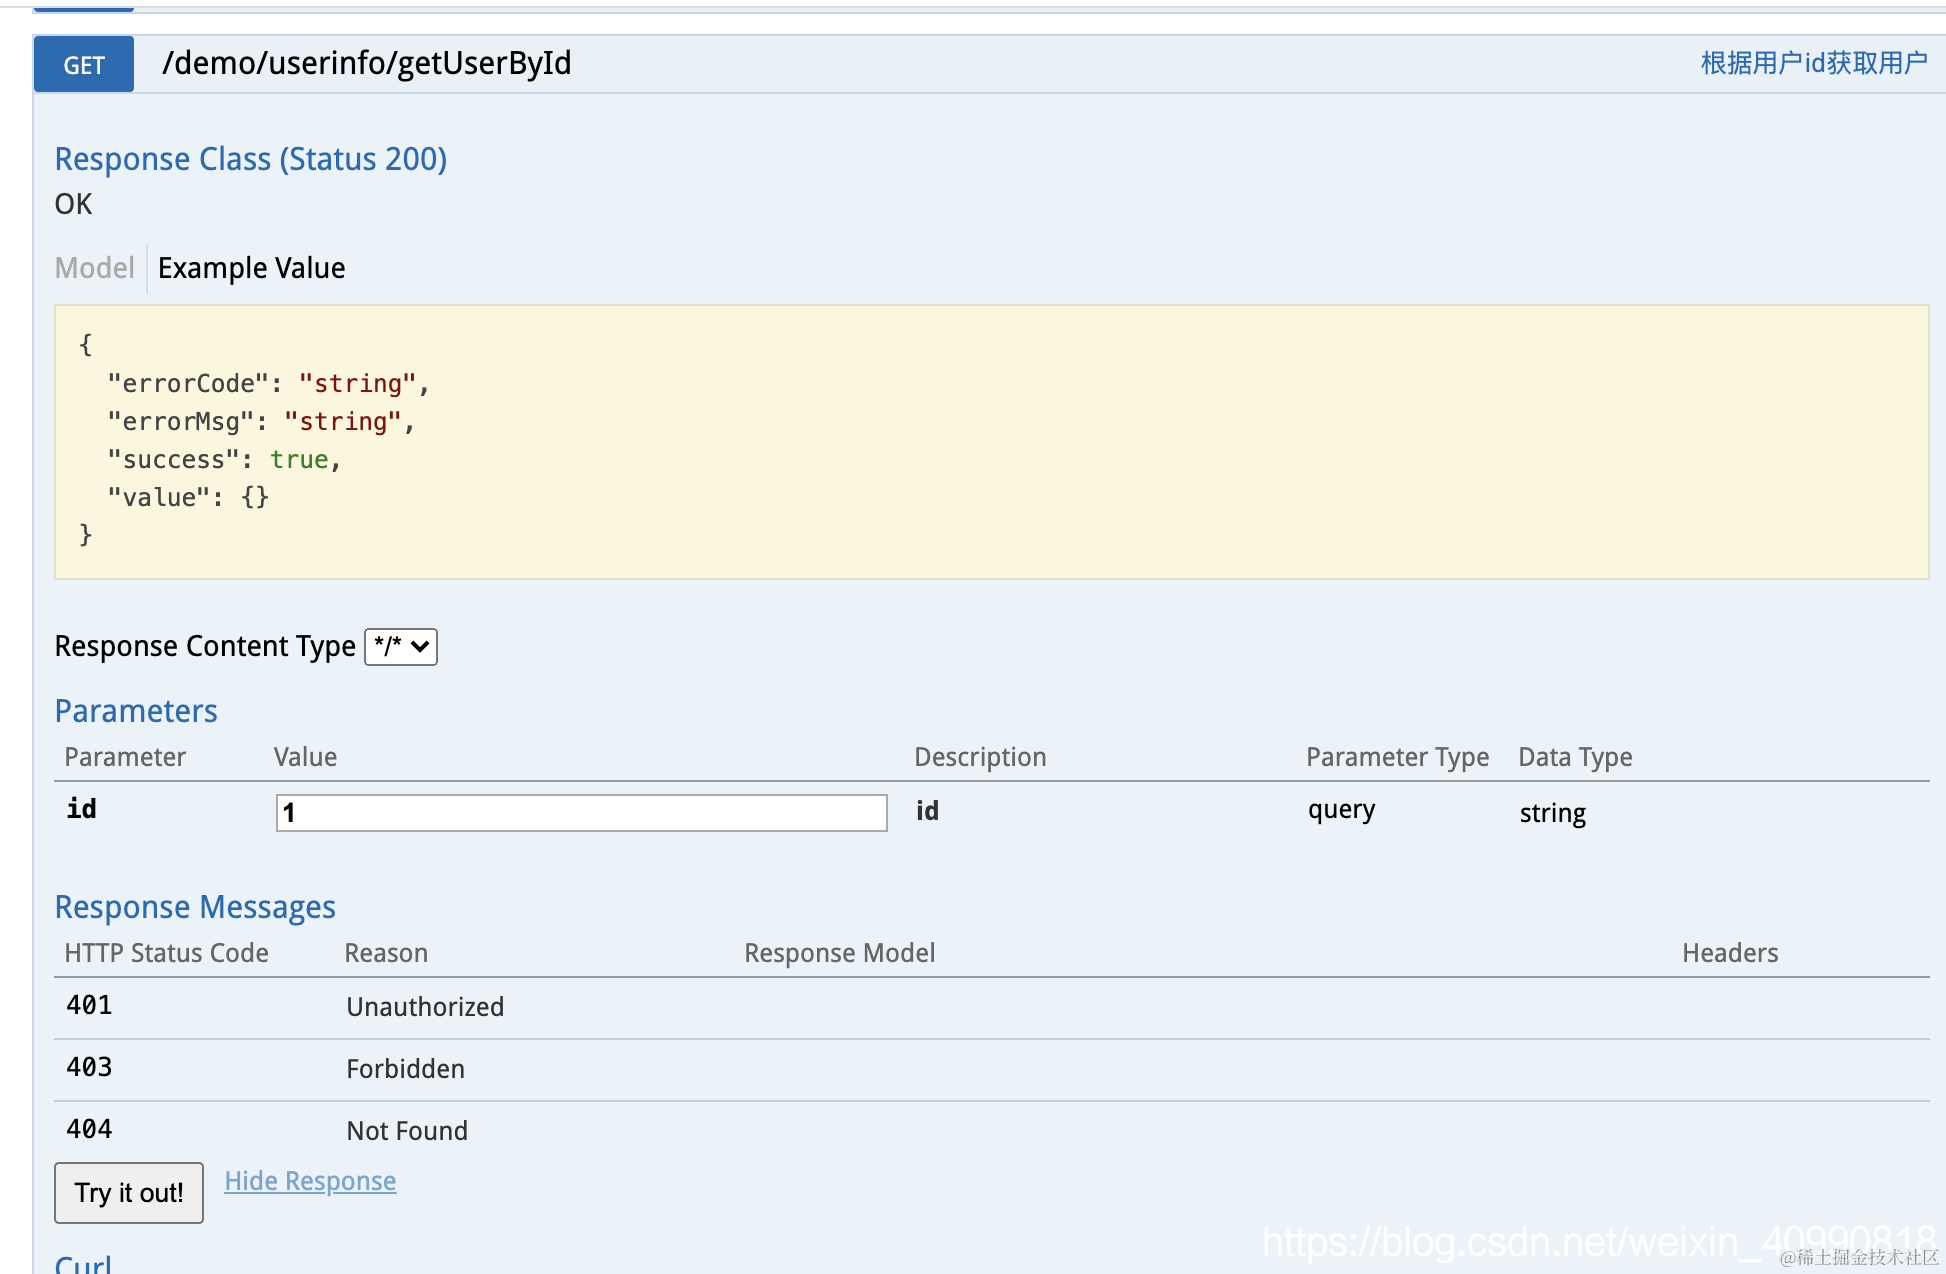Viewport: 1946px width, 1274px height.
Task: Click the Chinese endpoint description link
Action: pos(1813,63)
